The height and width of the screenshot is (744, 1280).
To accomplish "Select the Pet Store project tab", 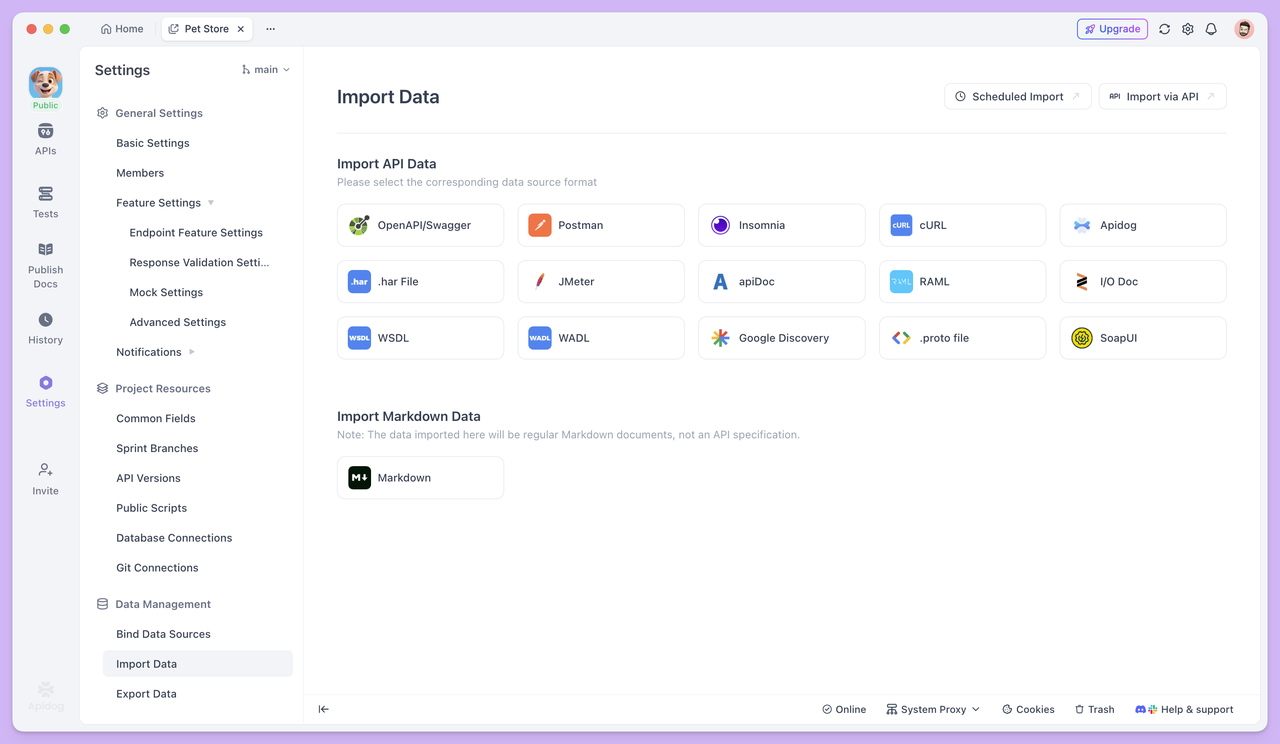I will (x=205, y=29).
